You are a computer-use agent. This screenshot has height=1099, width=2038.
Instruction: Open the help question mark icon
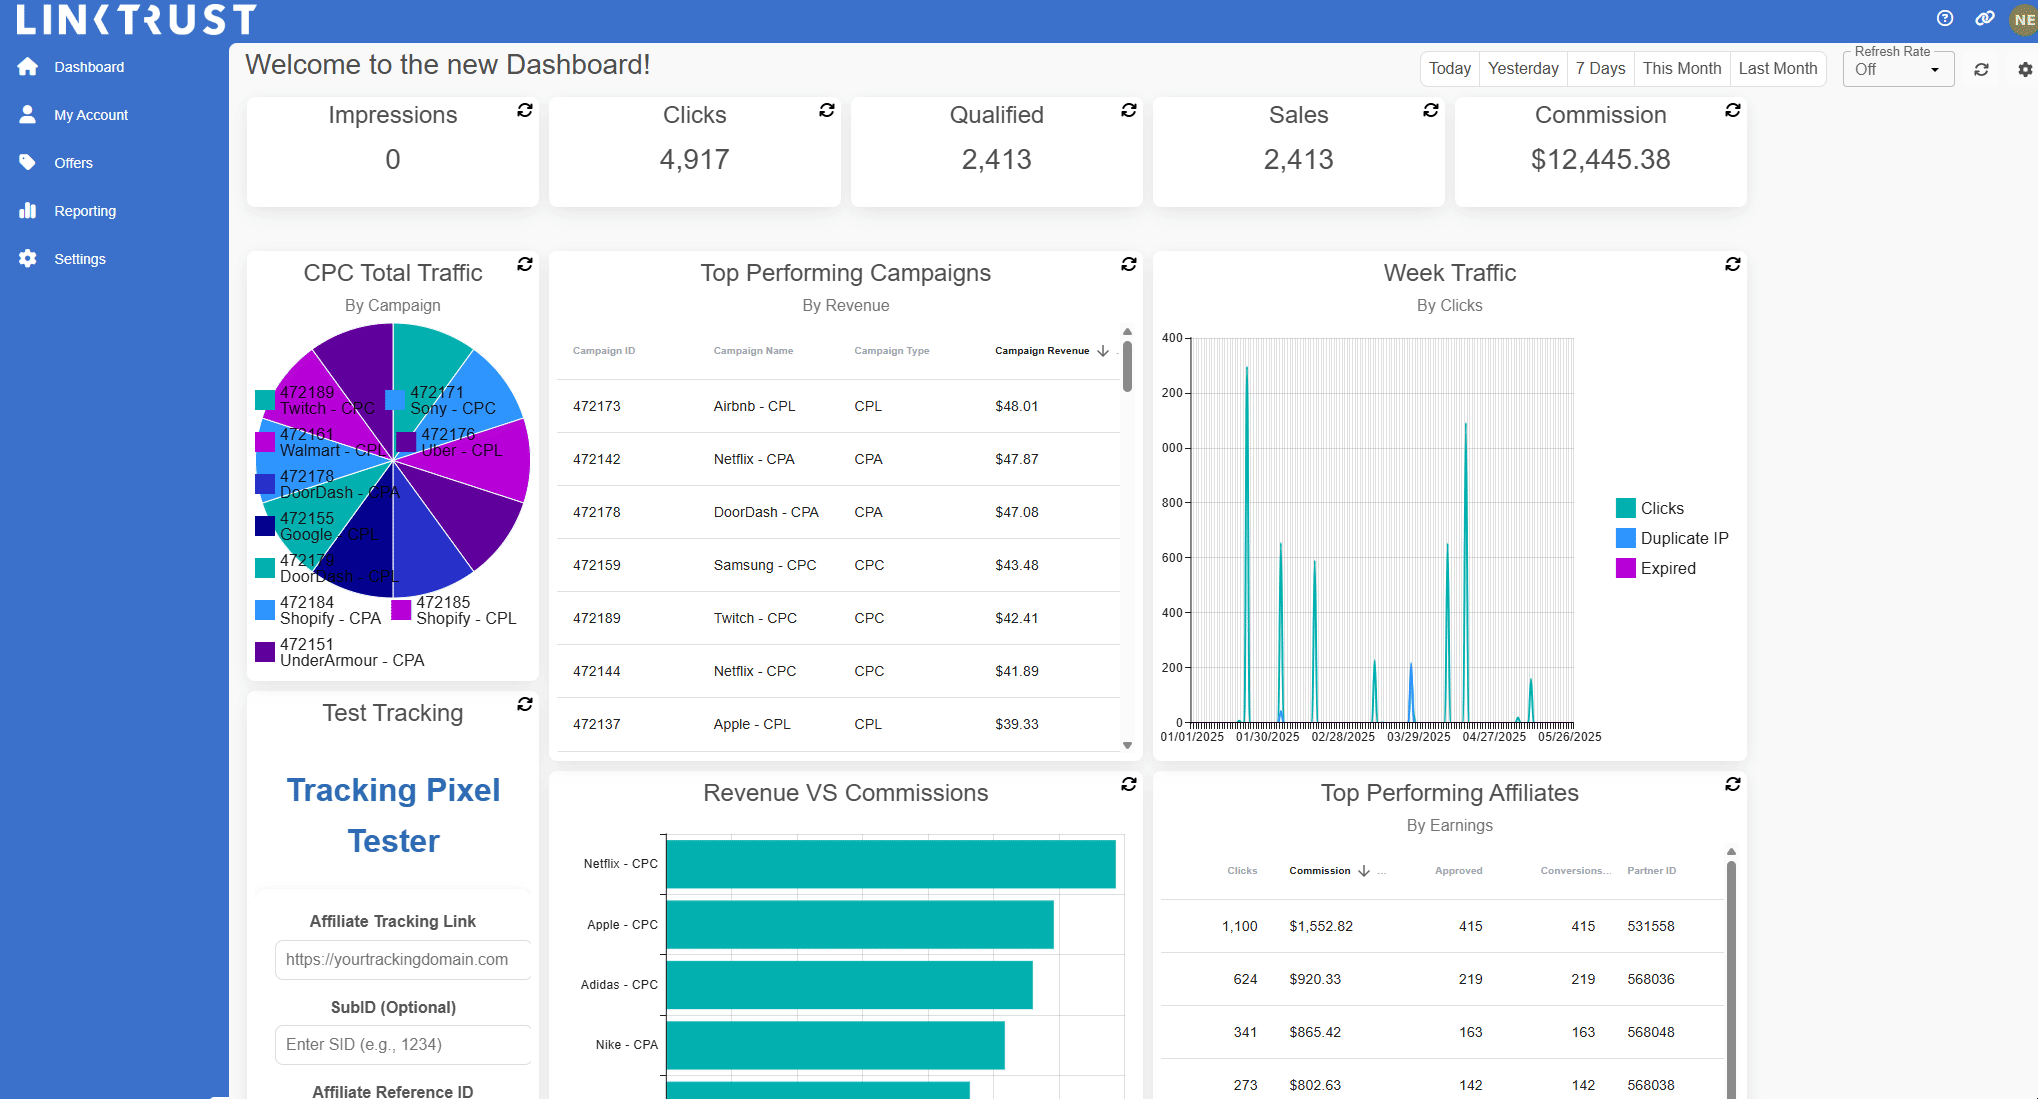click(1945, 18)
